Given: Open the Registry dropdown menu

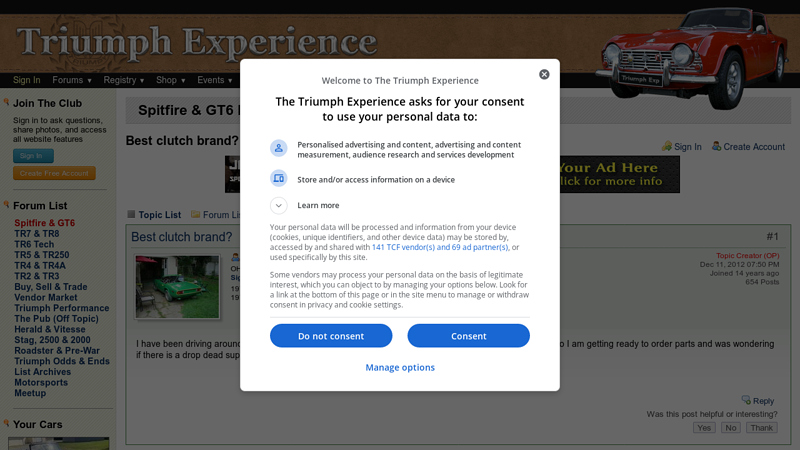Looking at the screenshot, I should [124, 80].
